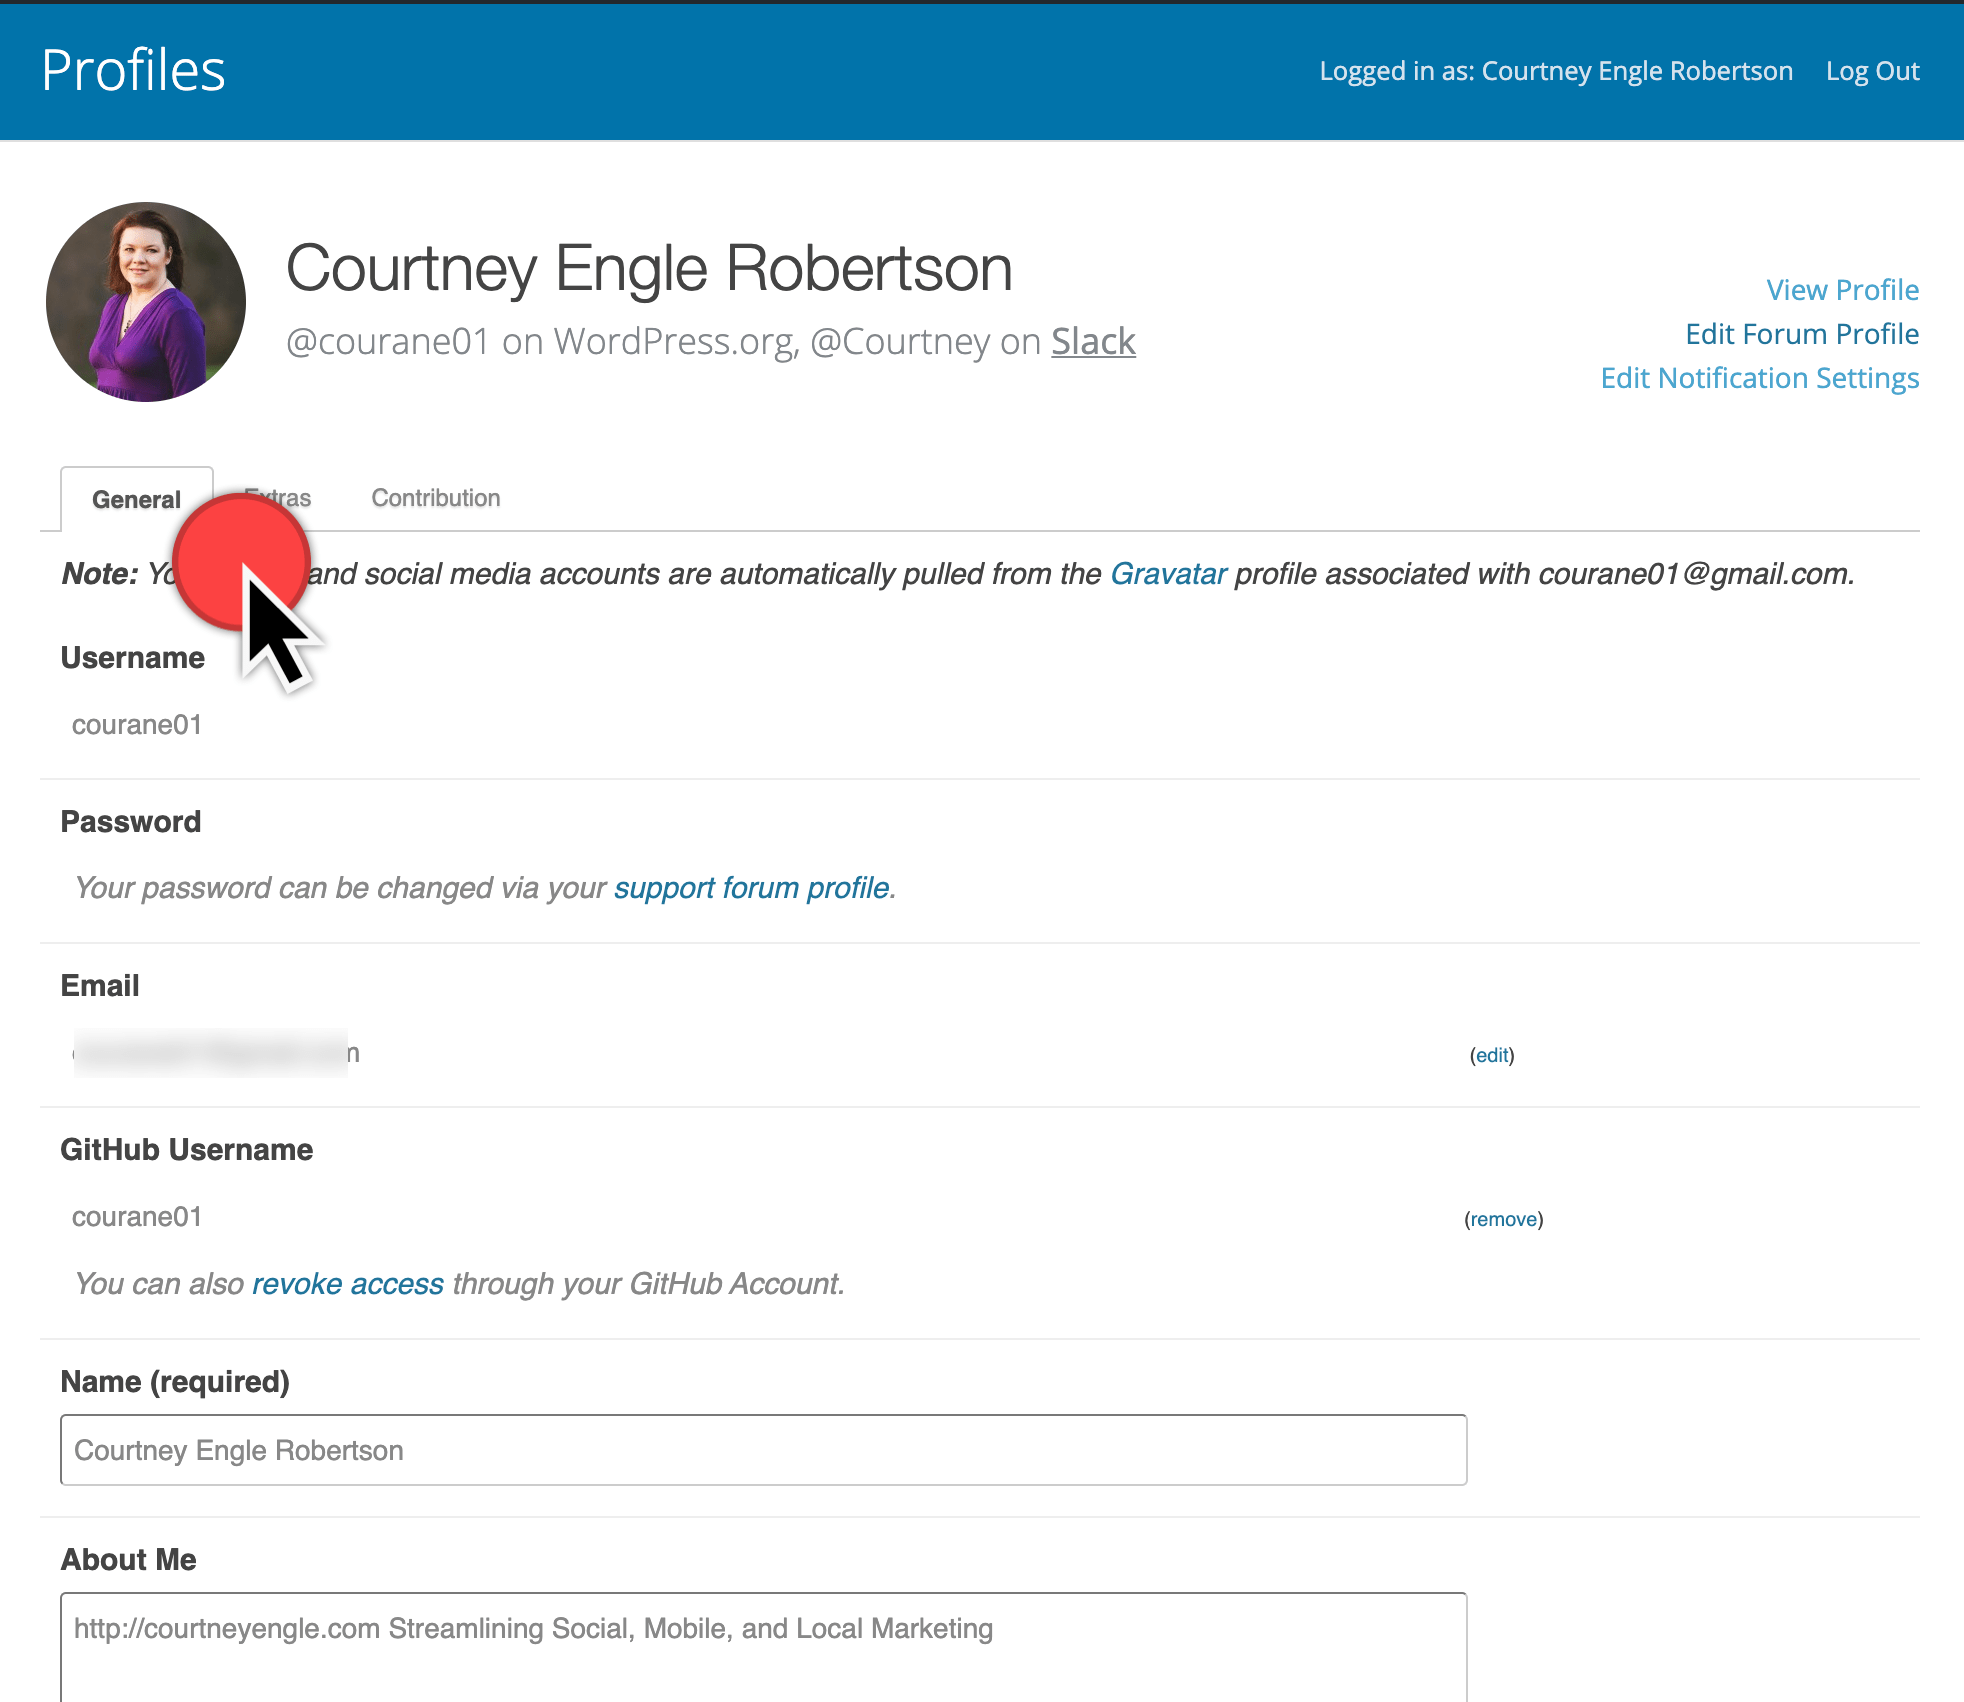Open the View Profile link
The image size is (1964, 1702).
[x=1842, y=290]
